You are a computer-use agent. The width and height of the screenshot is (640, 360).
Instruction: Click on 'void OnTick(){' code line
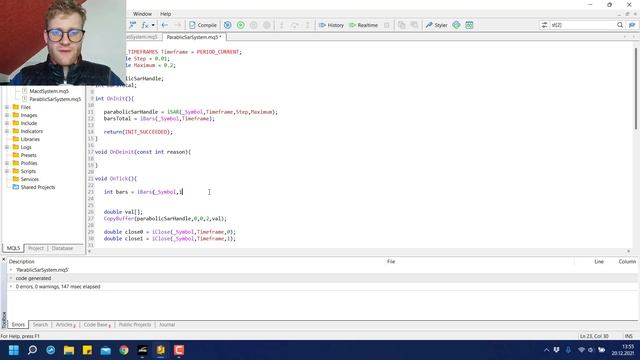pyautogui.click(x=116, y=178)
